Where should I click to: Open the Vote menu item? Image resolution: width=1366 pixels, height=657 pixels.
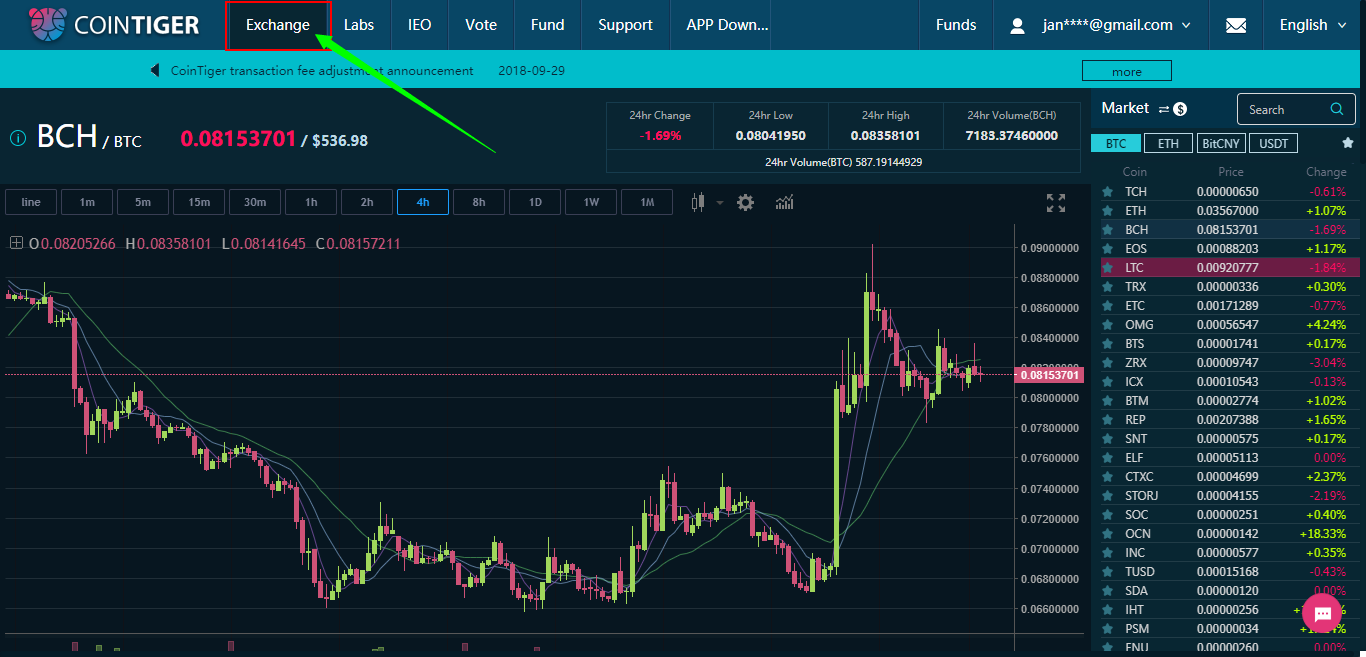point(481,25)
